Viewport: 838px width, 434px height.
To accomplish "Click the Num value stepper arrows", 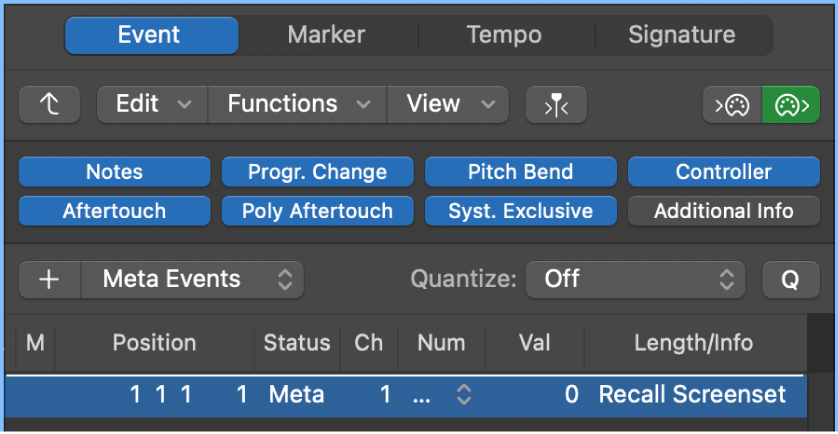I will pyautogui.click(x=463, y=395).
